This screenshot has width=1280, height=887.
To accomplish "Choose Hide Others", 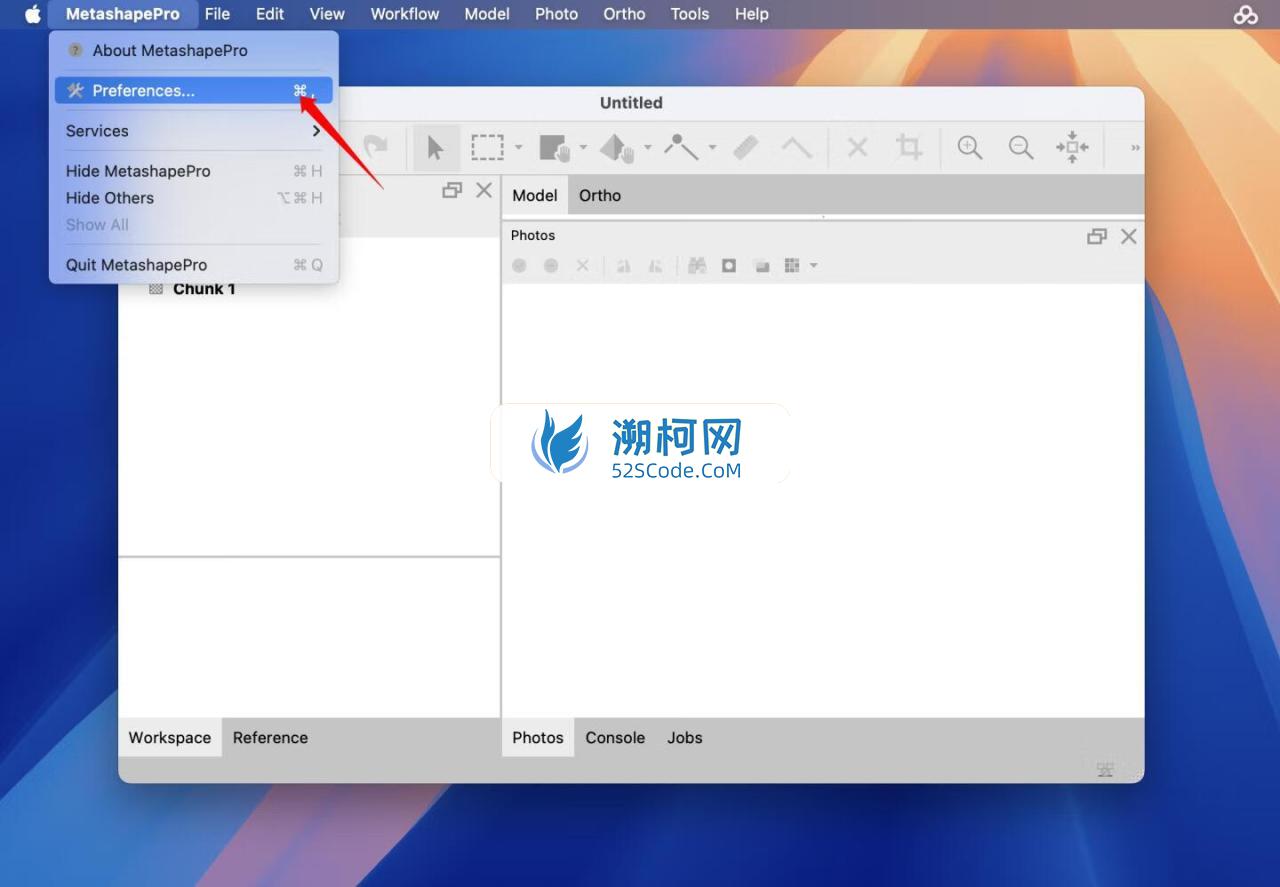I will tap(194, 198).
